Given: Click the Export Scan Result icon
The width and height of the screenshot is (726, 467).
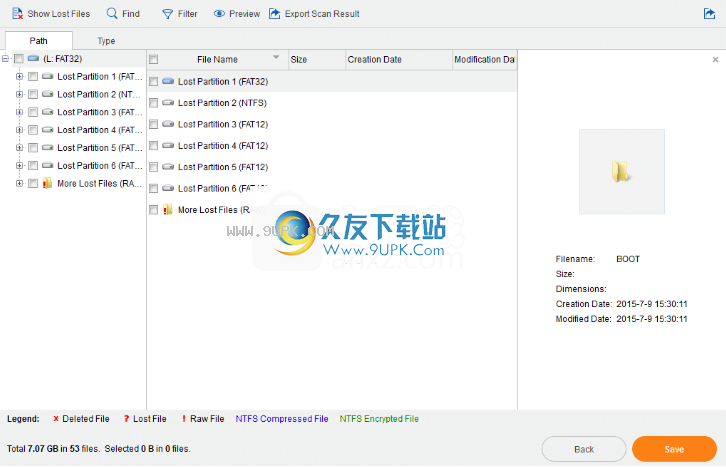Looking at the screenshot, I should [275, 13].
